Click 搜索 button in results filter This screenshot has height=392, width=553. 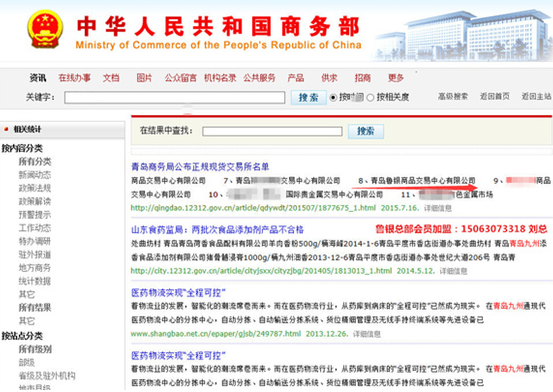tap(366, 131)
